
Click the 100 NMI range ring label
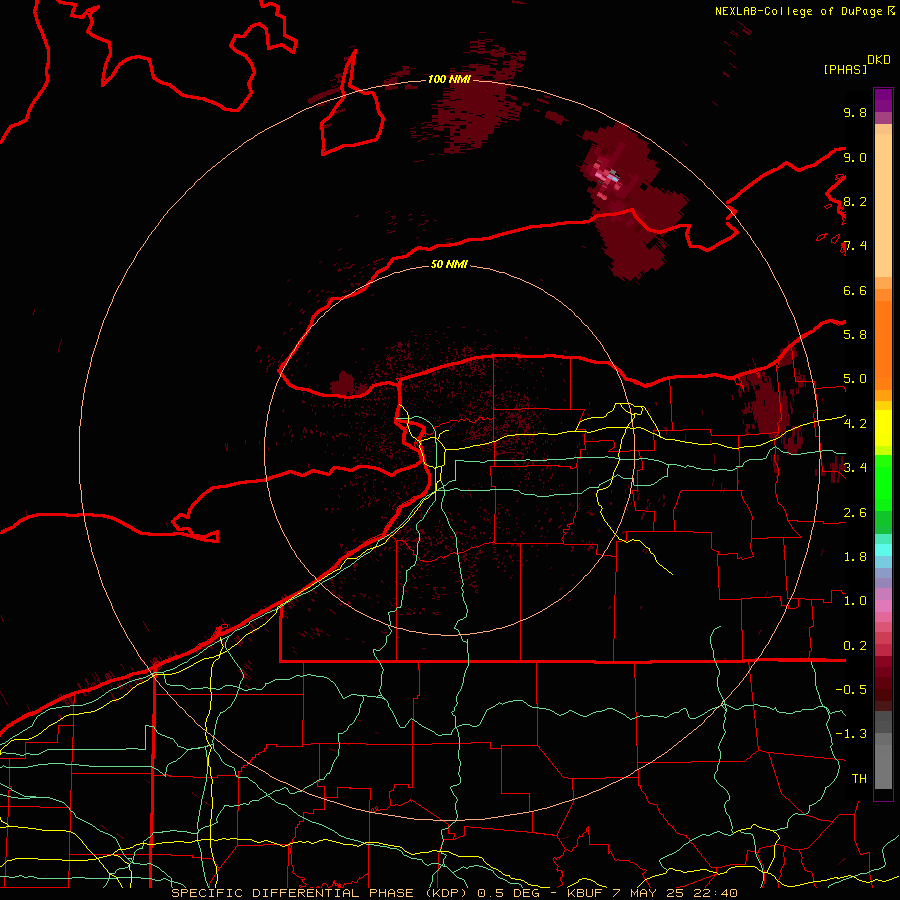coord(449,79)
